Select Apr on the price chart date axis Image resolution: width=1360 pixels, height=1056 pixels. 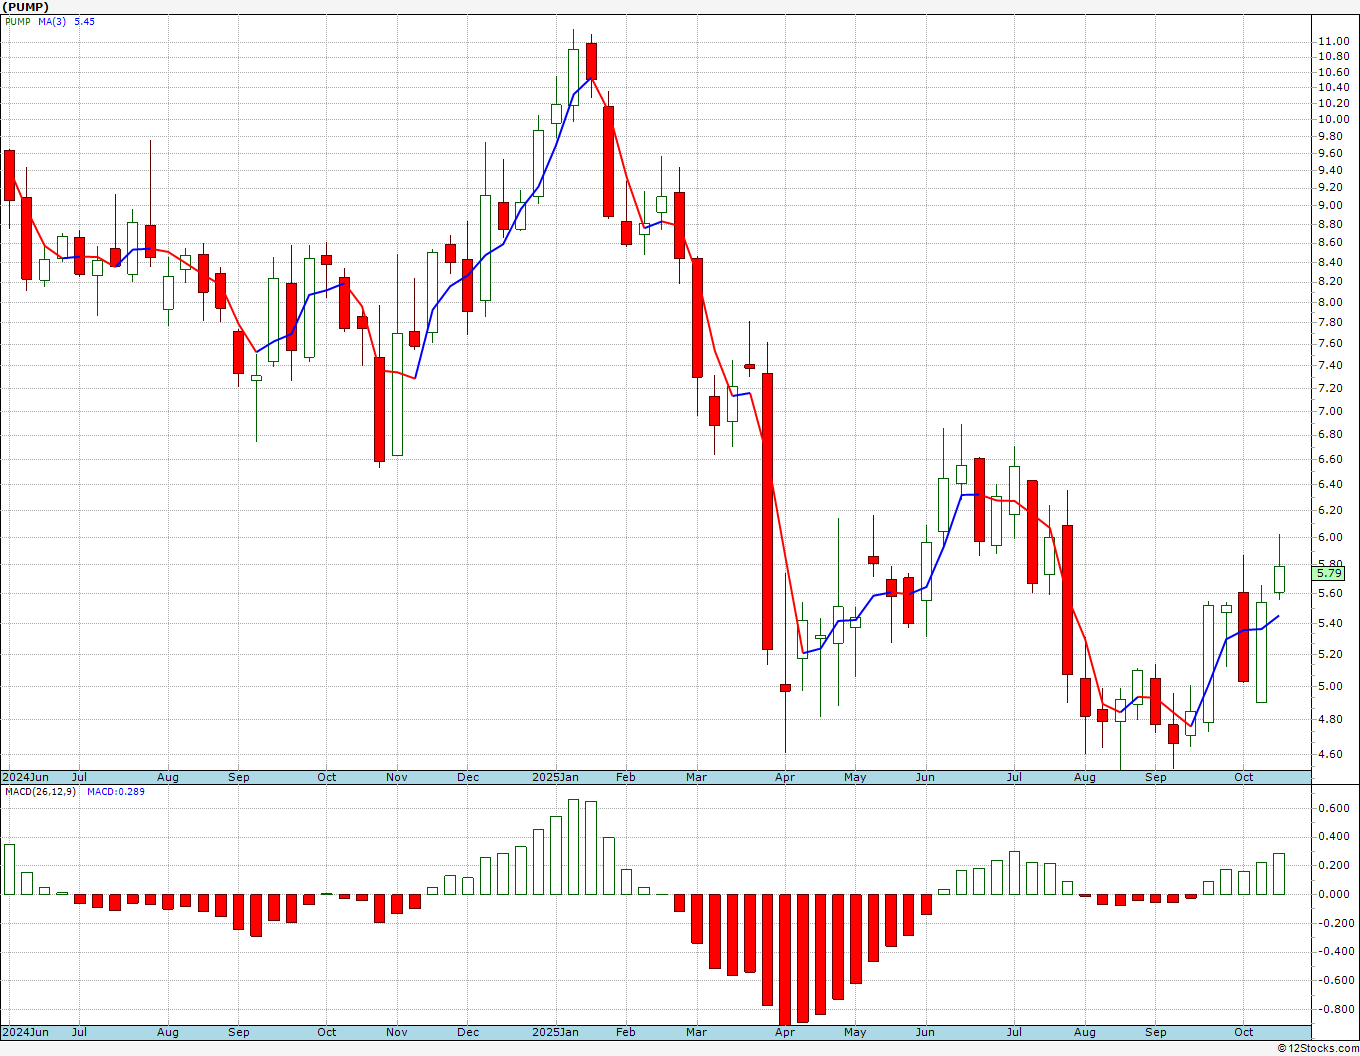pos(785,777)
